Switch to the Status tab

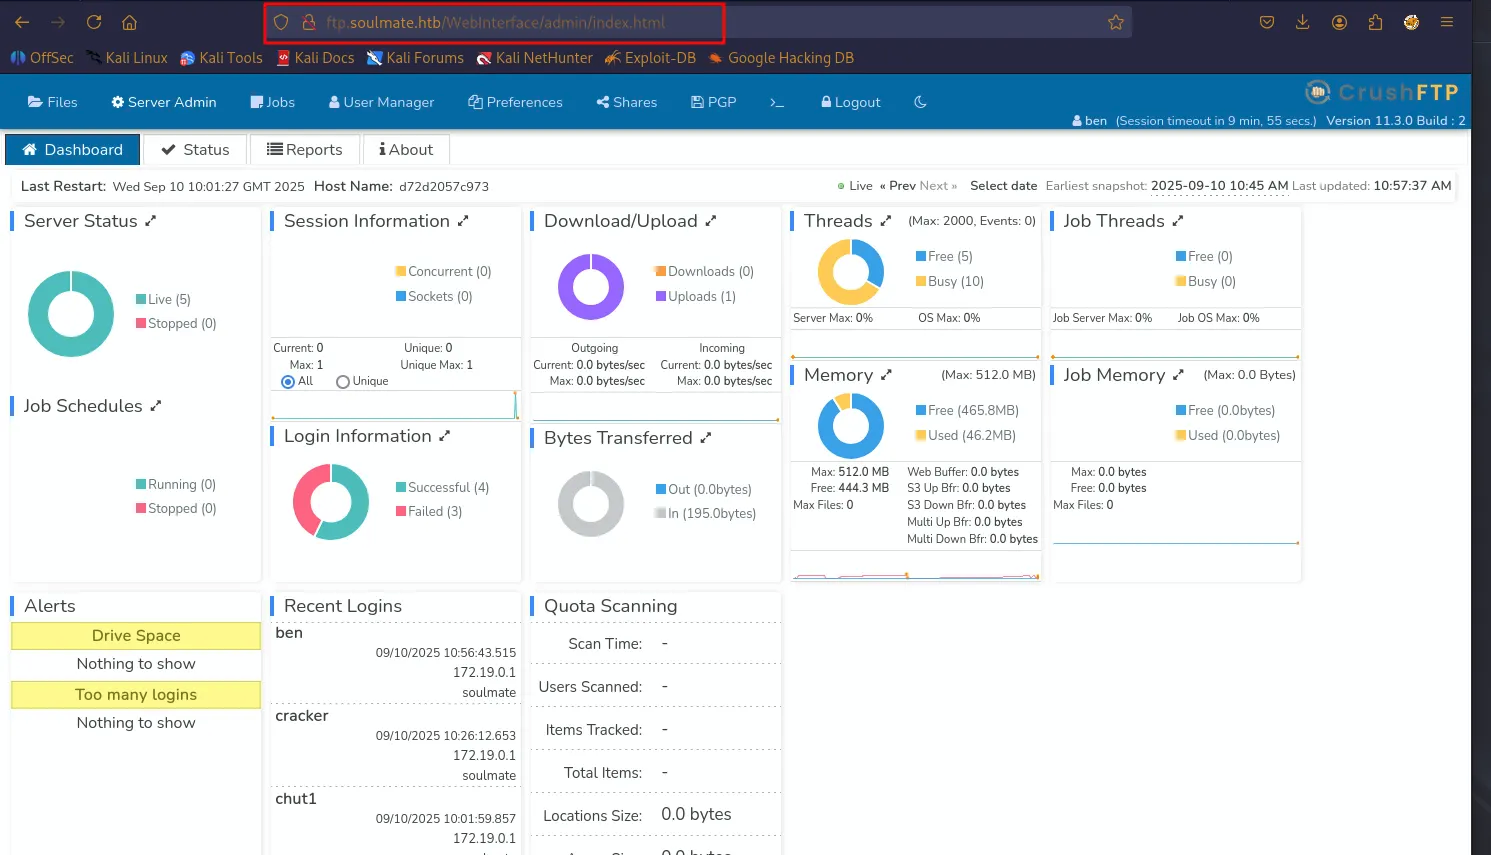coord(195,150)
